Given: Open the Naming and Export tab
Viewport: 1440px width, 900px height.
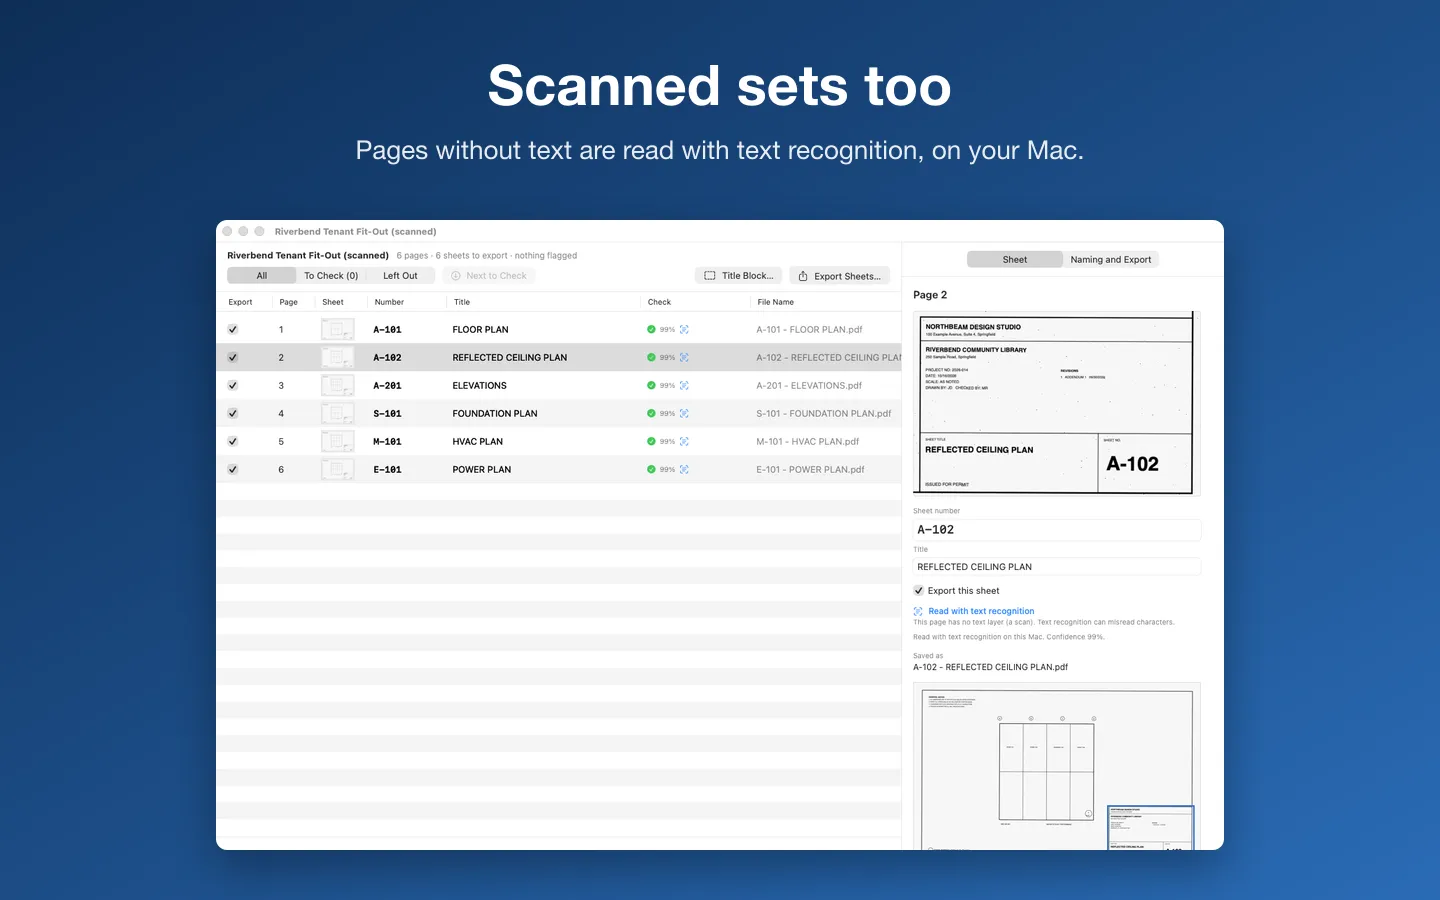Looking at the screenshot, I should pyautogui.click(x=1111, y=260).
